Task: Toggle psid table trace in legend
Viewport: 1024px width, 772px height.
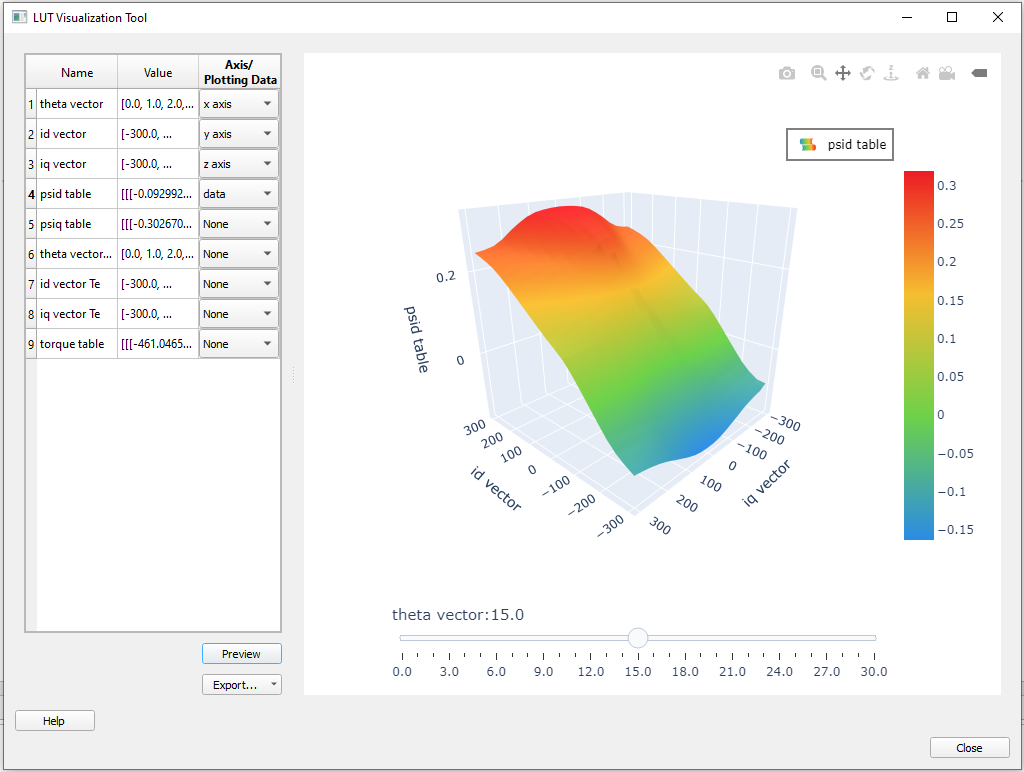Action: click(842, 144)
